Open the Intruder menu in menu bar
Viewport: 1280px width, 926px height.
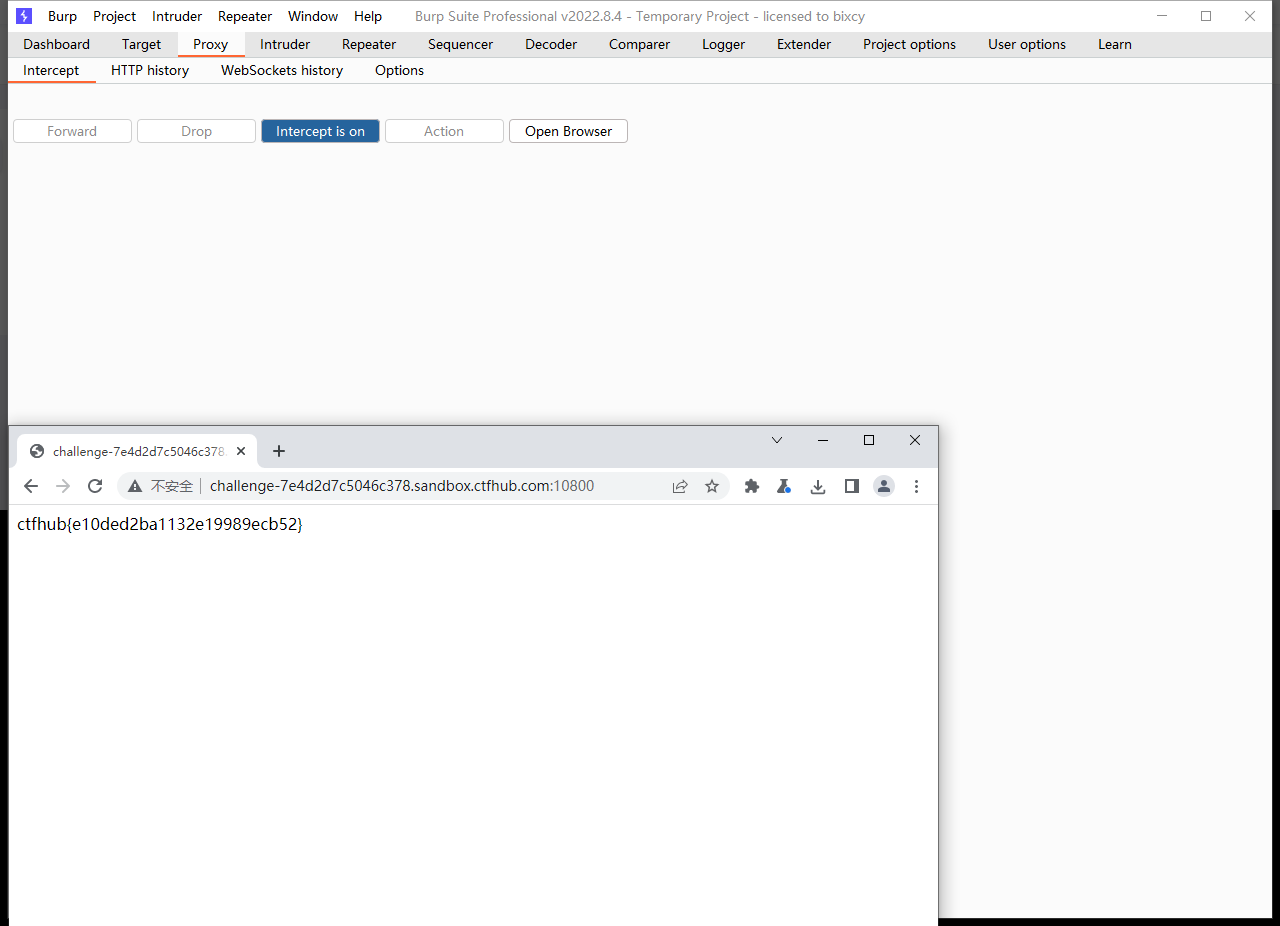point(177,16)
